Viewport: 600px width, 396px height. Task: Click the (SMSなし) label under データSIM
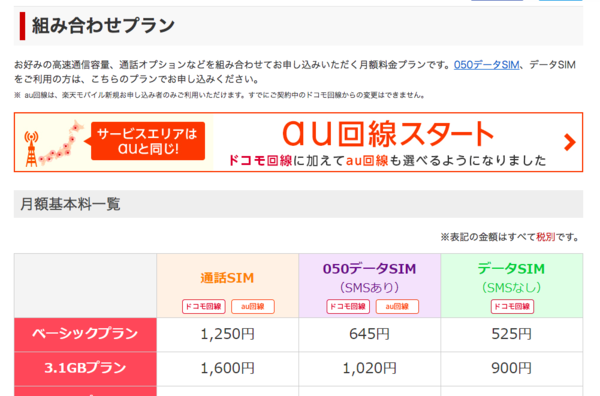512,287
